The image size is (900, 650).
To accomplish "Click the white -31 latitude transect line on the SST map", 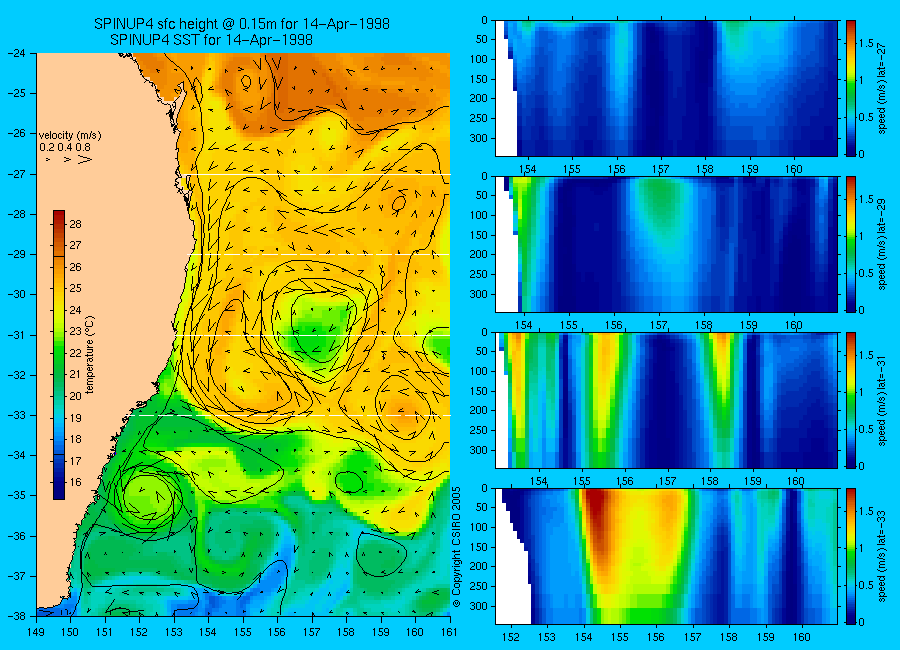I will (x=312, y=335).
